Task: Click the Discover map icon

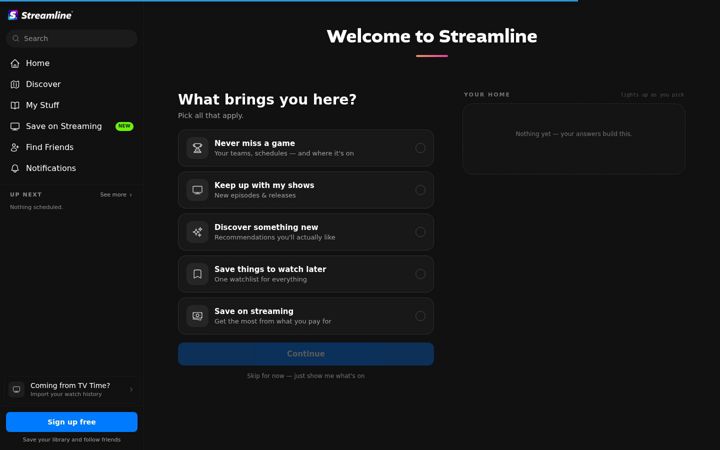Action: 15,84
